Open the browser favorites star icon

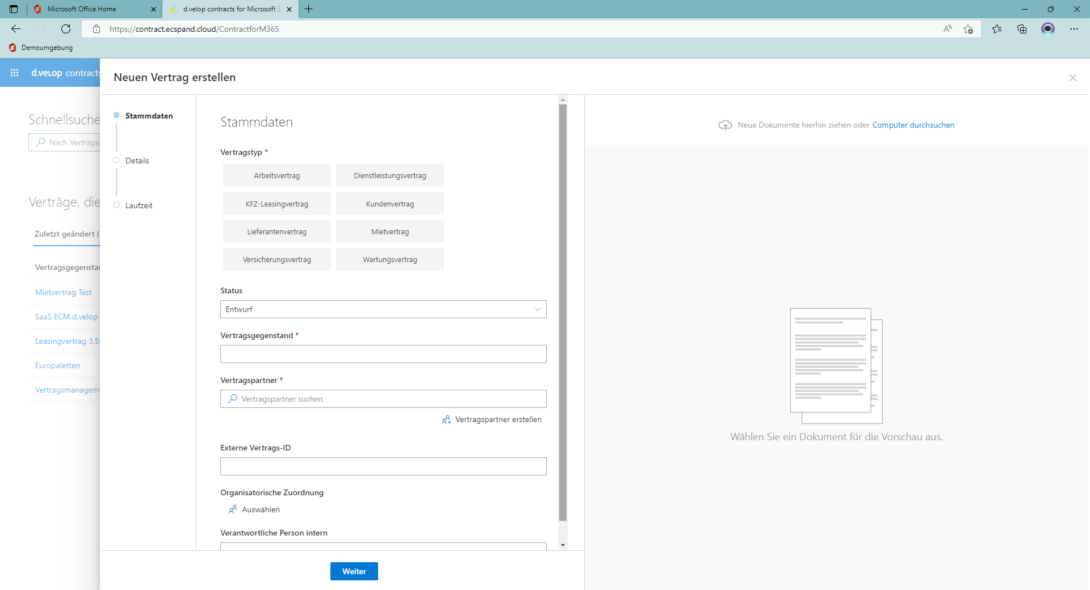point(996,29)
